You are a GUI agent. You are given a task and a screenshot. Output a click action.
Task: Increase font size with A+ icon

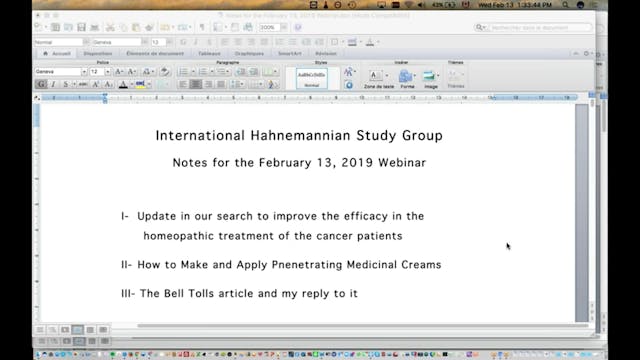point(119,72)
